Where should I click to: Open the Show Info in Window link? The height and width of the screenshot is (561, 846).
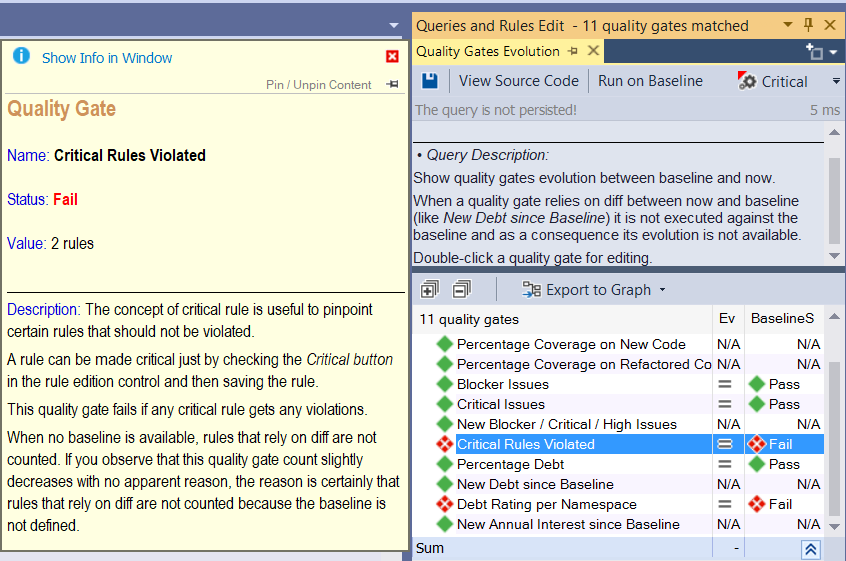(107, 58)
